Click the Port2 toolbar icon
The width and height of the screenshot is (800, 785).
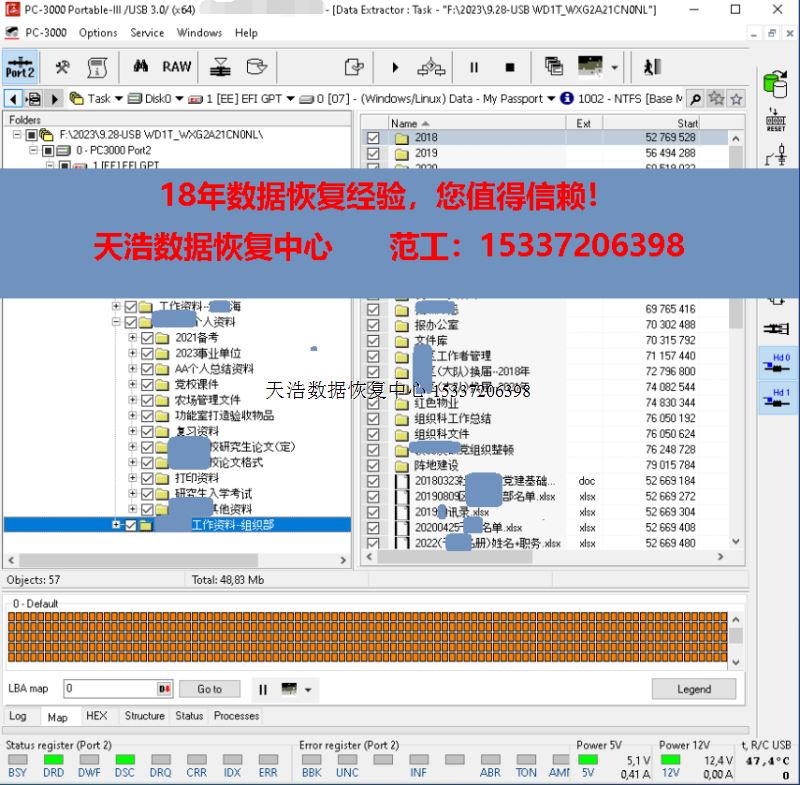[20, 67]
